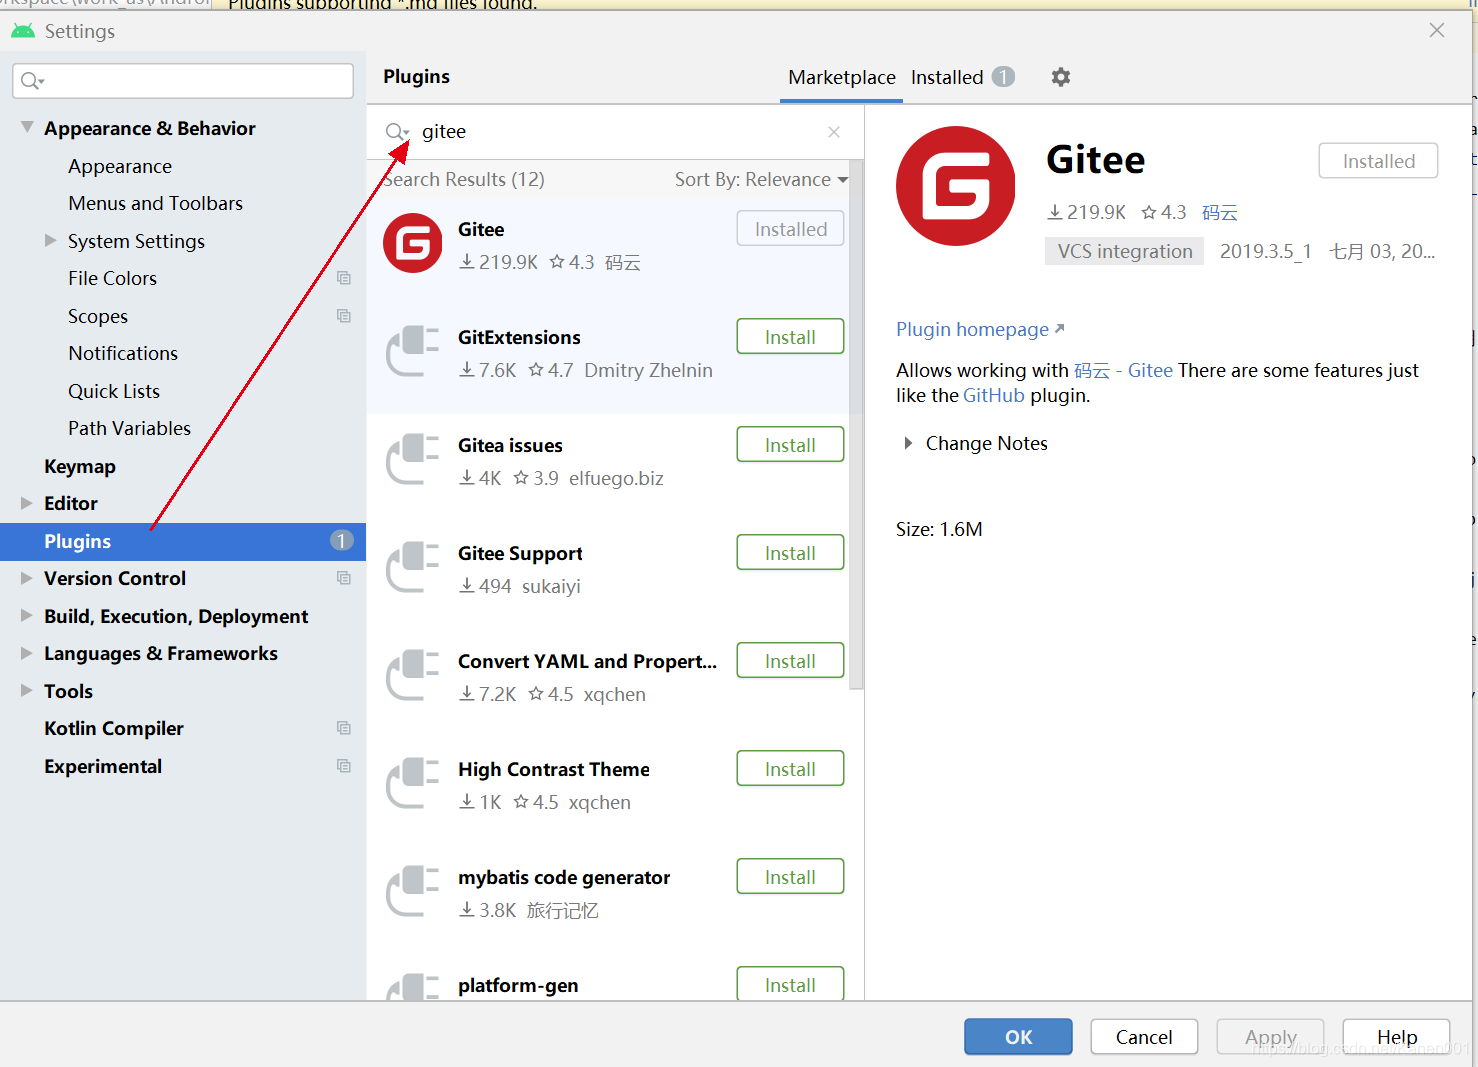
Task: Click OK to confirm settings
Action: pos(1018,1037)
